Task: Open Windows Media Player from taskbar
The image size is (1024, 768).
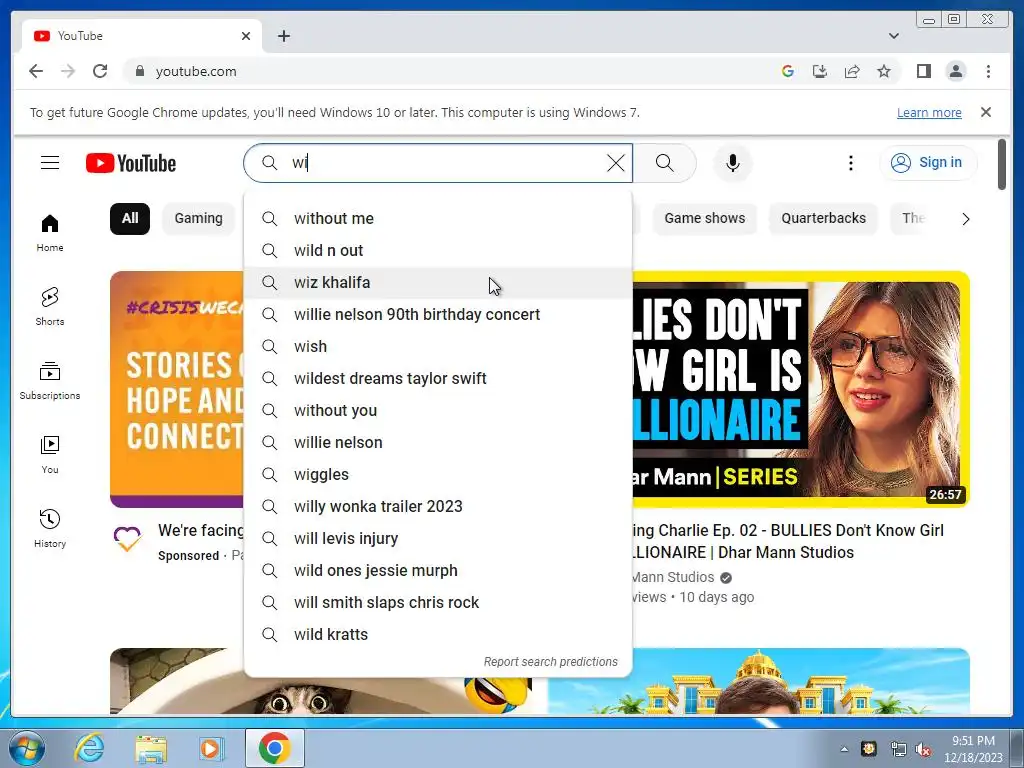Action: coord(210,748)
